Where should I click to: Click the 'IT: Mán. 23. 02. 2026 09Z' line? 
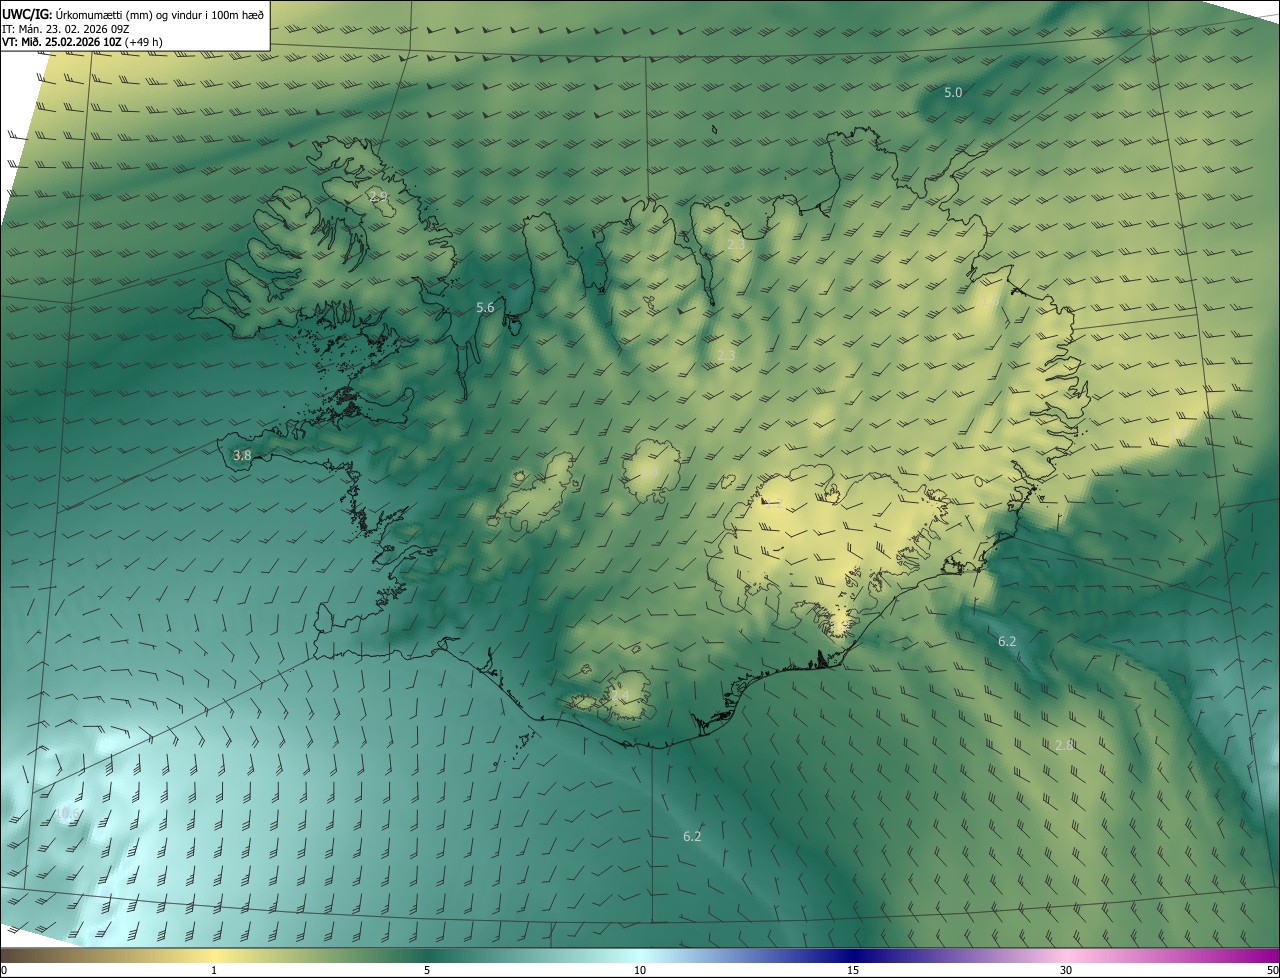coord(65,29)
